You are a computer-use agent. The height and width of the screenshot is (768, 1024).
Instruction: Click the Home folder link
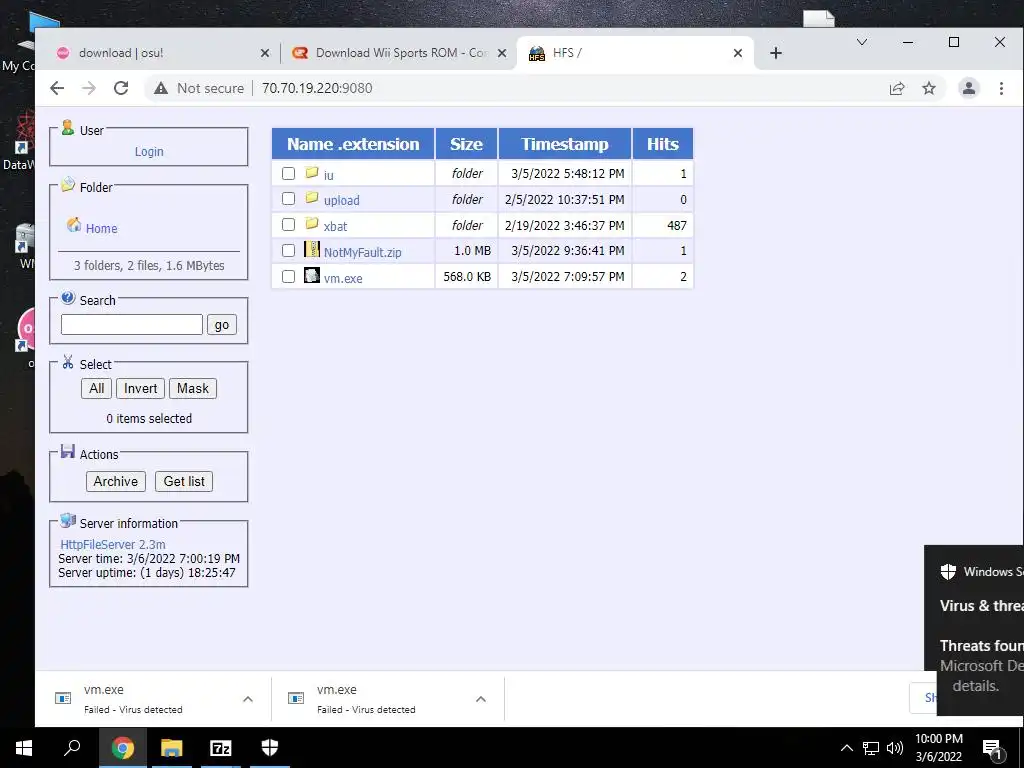pyautogui.click(x=101, y=229)
